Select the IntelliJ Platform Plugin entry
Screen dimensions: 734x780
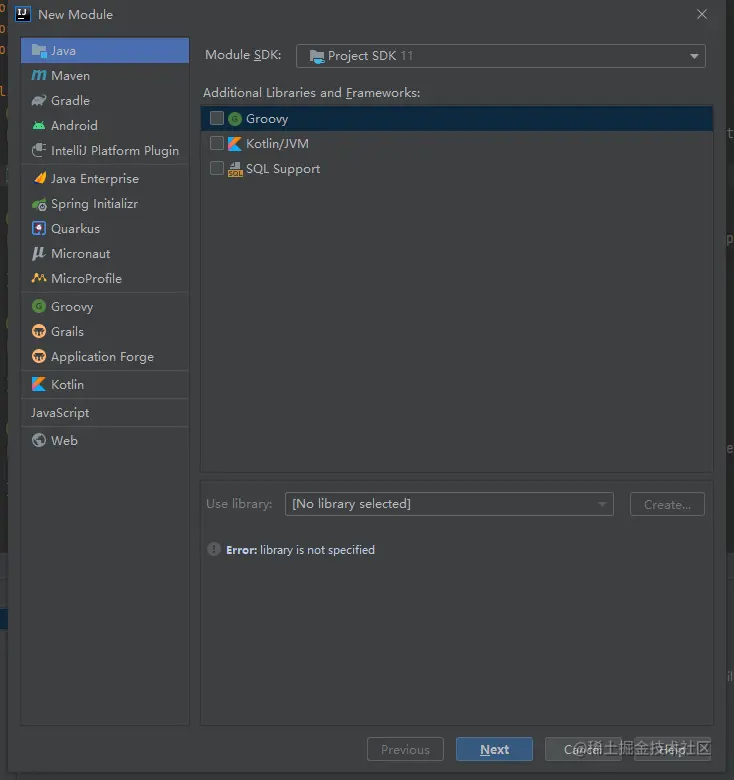coord(105,151)
